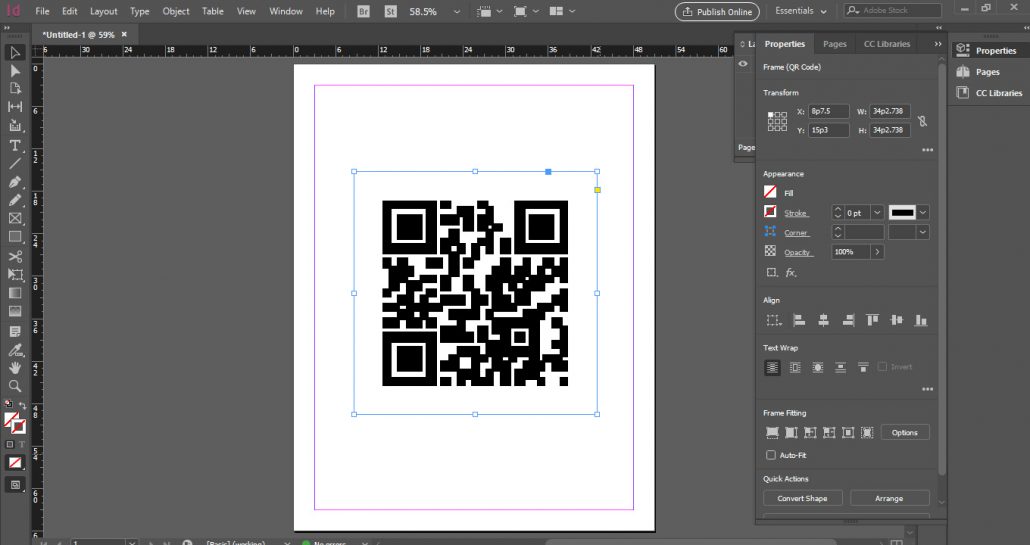This screenshot has height=545, width=1030.
Task: Click the Fill color swatch in Appearance
Action: pos(771,192)
